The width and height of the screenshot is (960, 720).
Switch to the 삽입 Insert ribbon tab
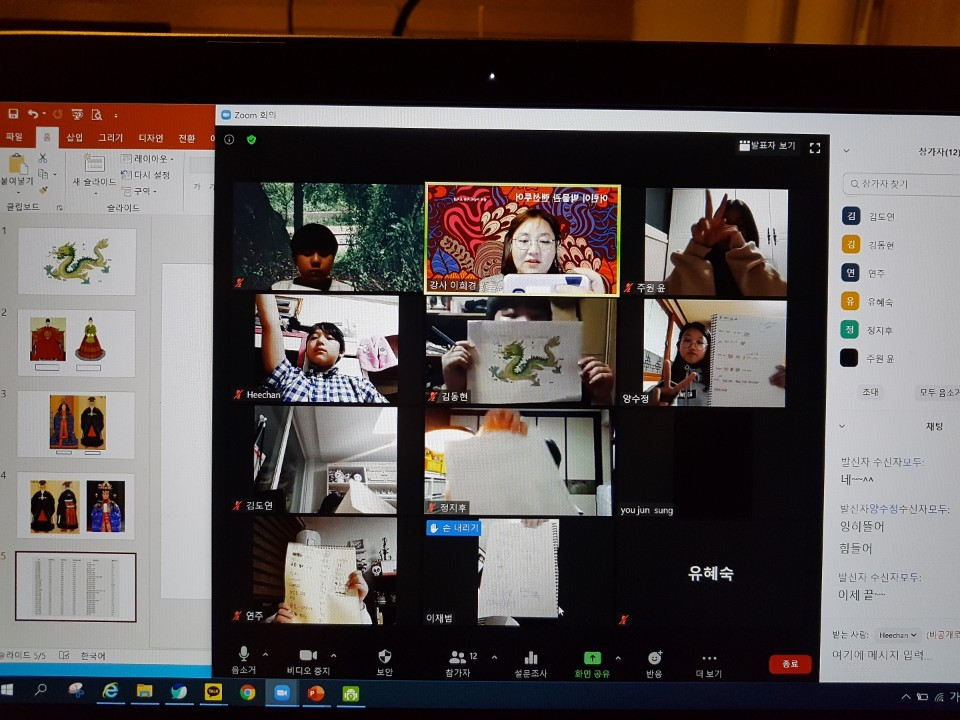click(x=73, y=137)
